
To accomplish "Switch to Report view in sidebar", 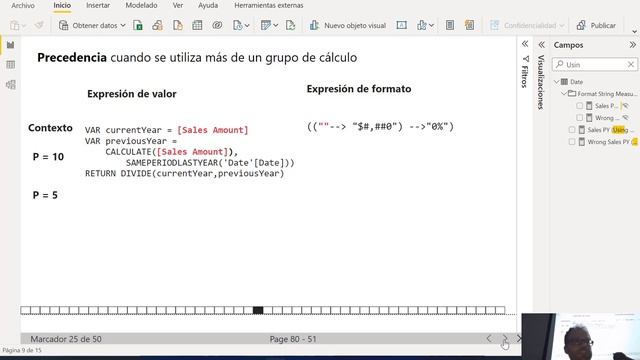I will (x=11, y=45).
